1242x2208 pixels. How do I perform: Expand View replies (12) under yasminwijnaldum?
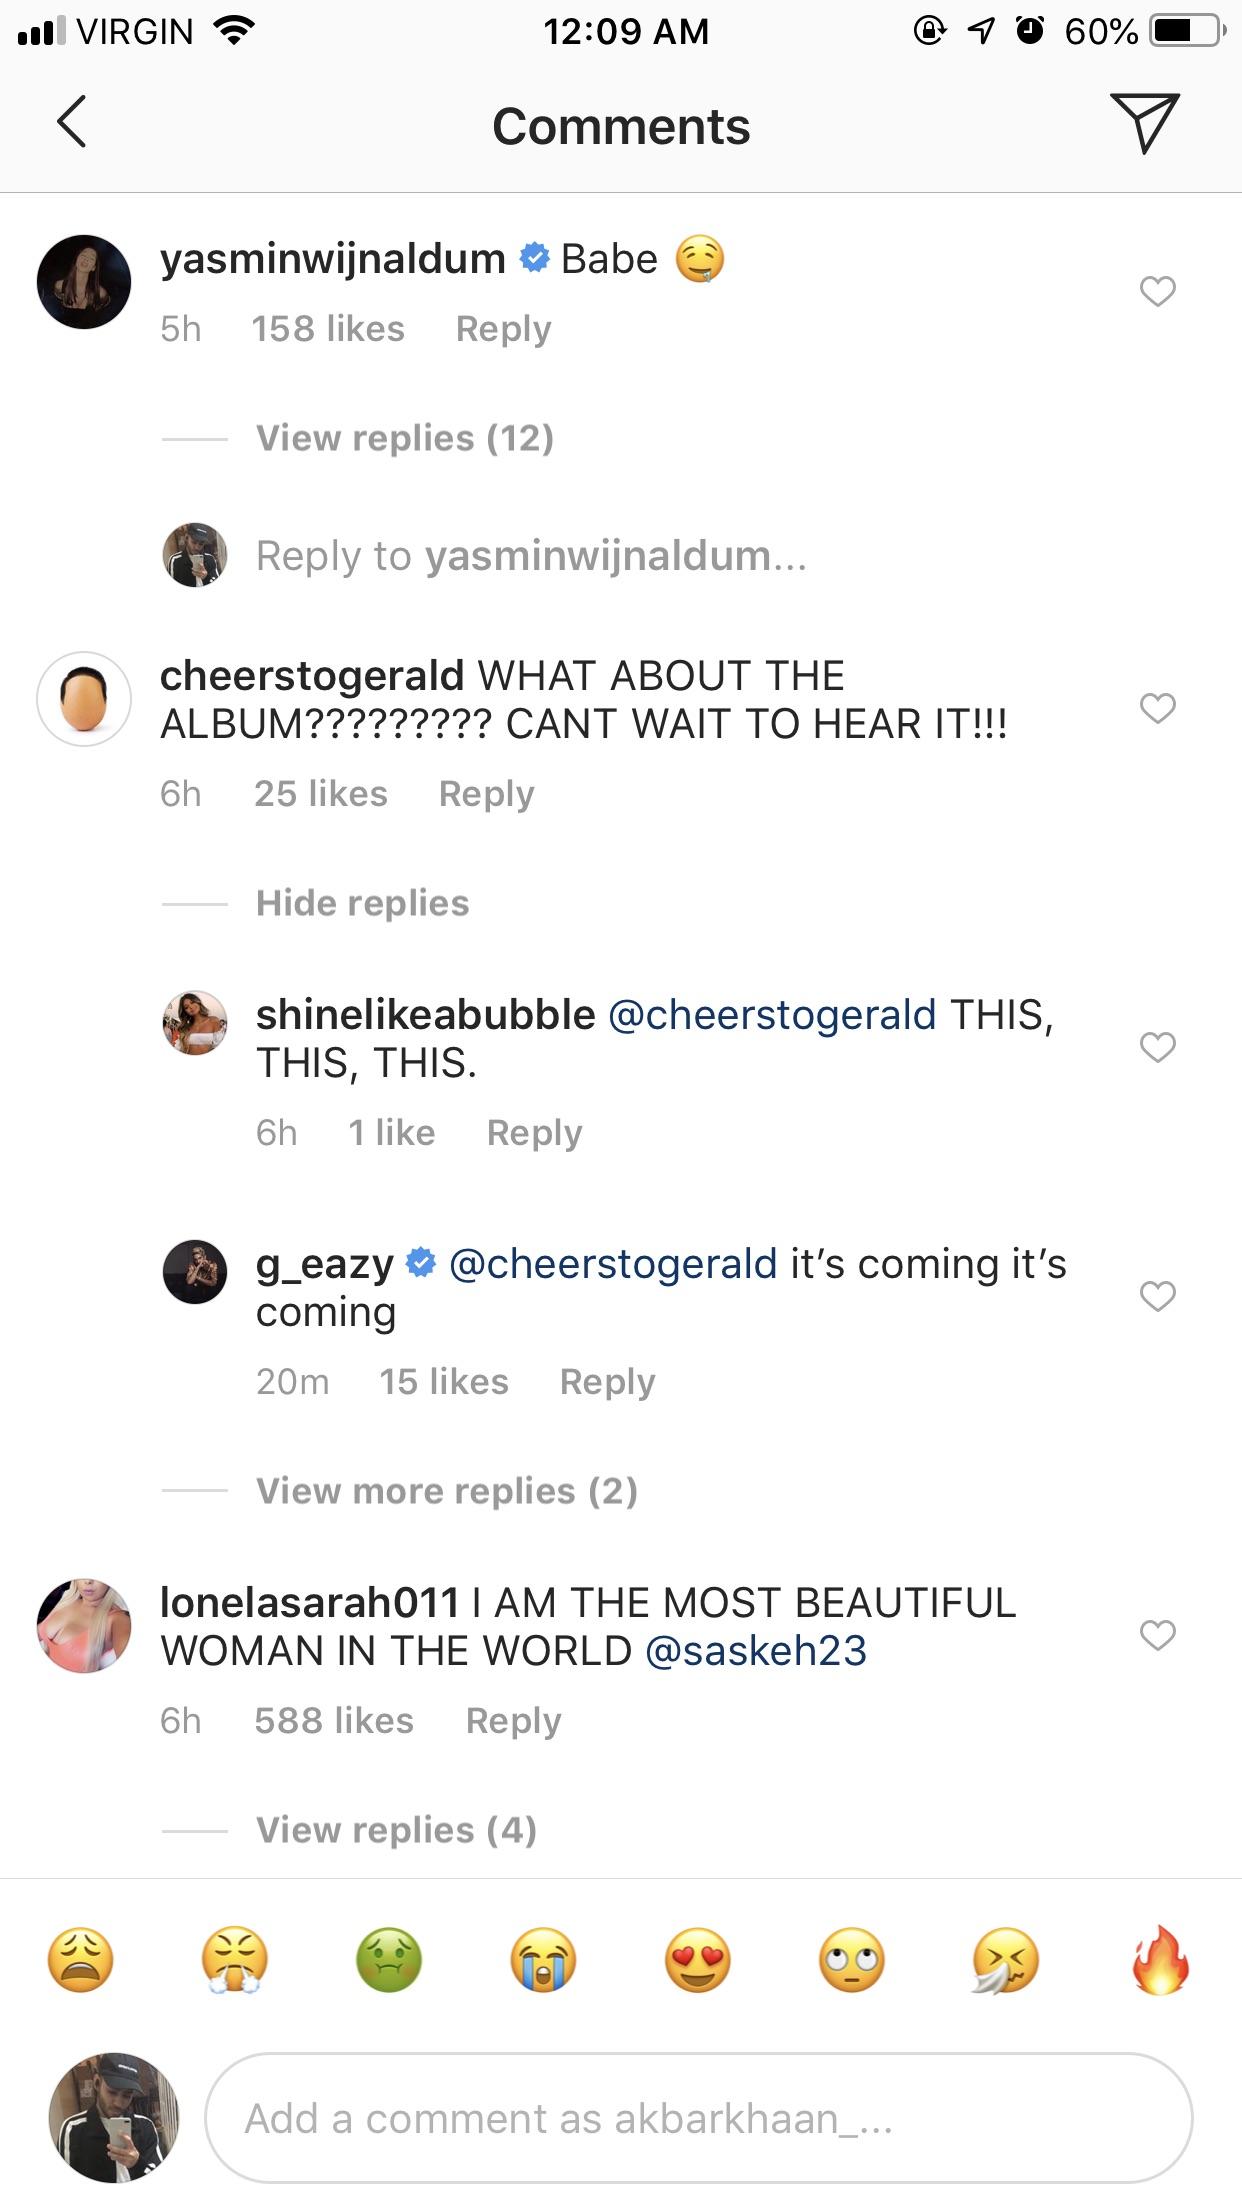pos(405,438)
